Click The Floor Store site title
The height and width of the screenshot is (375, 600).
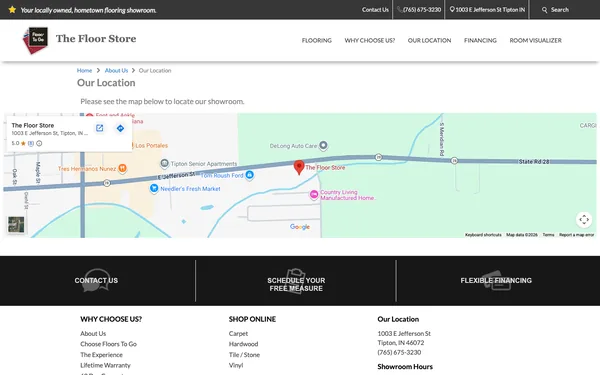96,39
